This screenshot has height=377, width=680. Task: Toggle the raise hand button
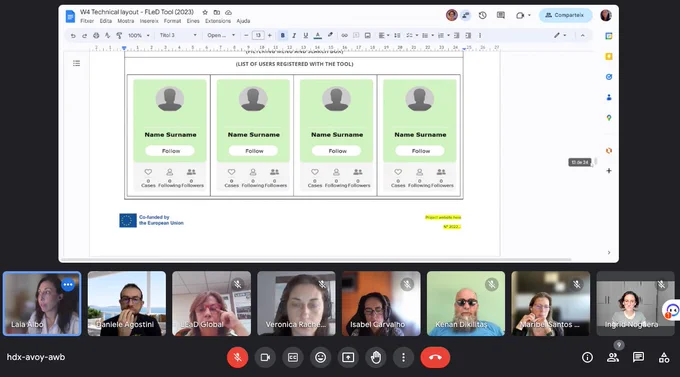[376, 357]
